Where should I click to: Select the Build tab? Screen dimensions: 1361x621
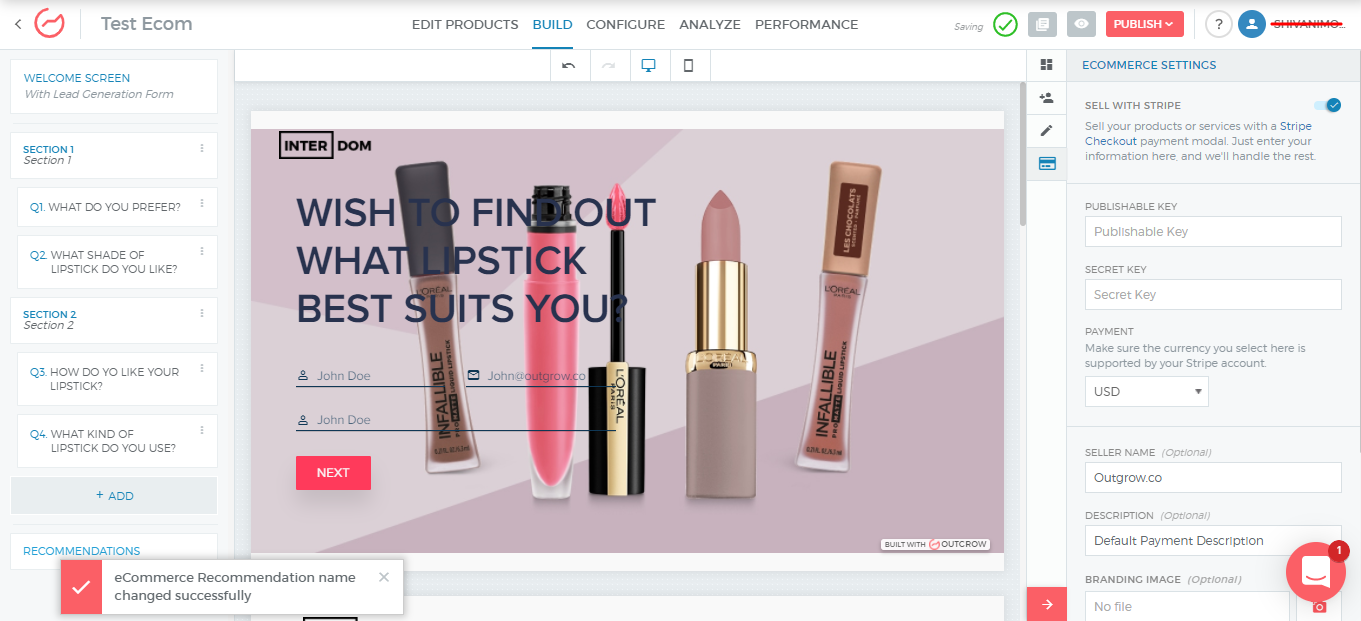[x=552, y=24]
